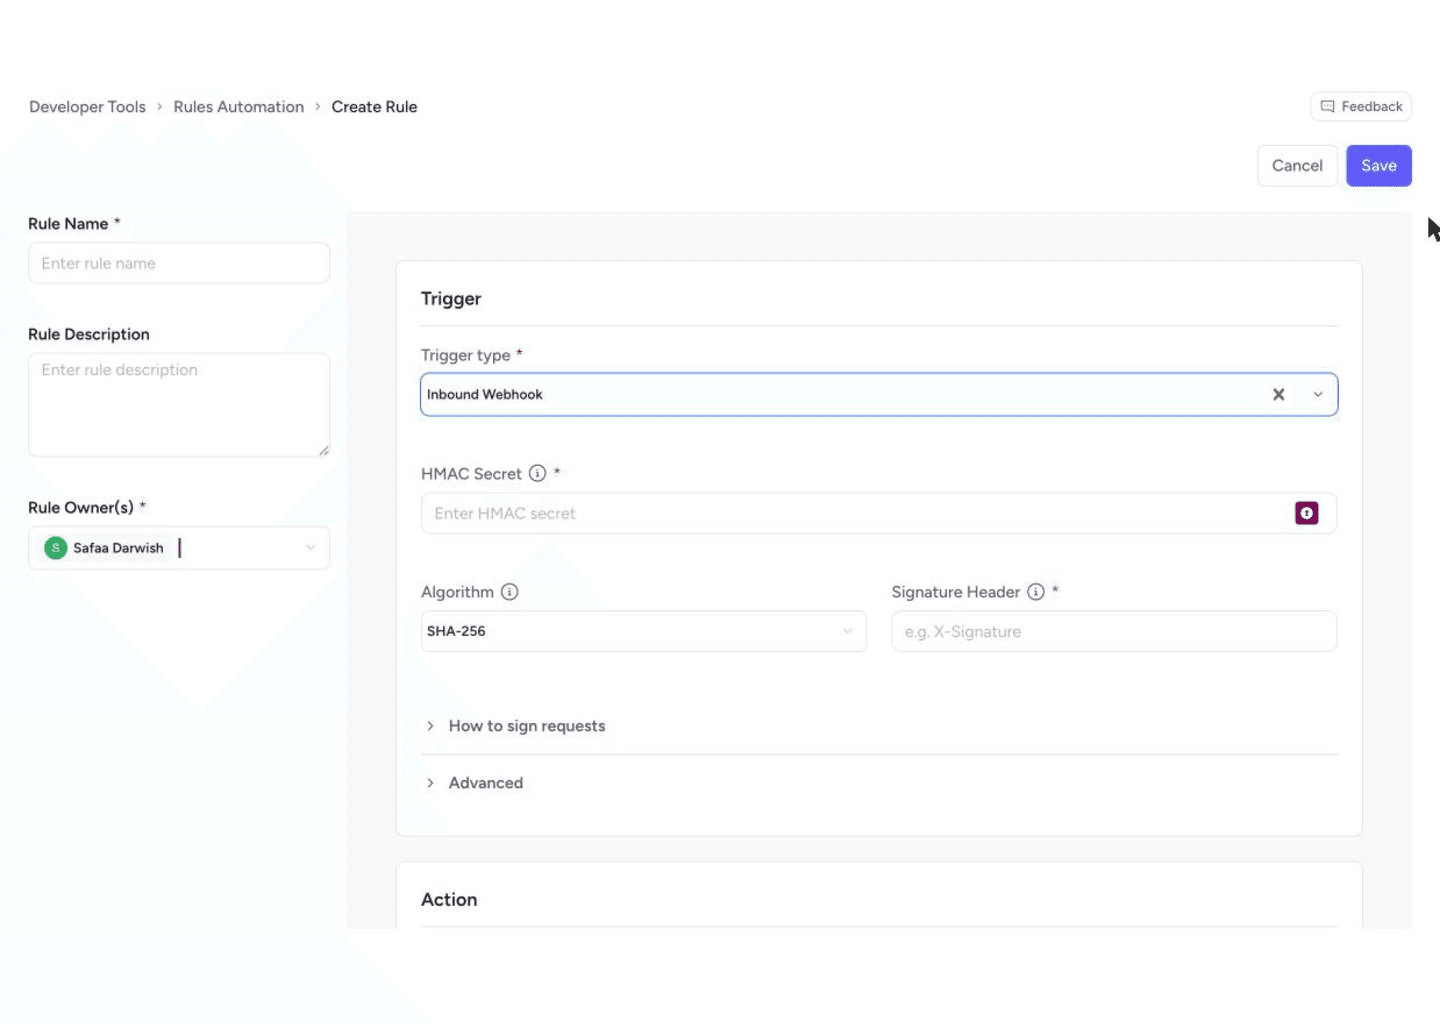Click the Rule Description resize handle
Viewport: 1440px width, 1024px height.
coord(323,451)
